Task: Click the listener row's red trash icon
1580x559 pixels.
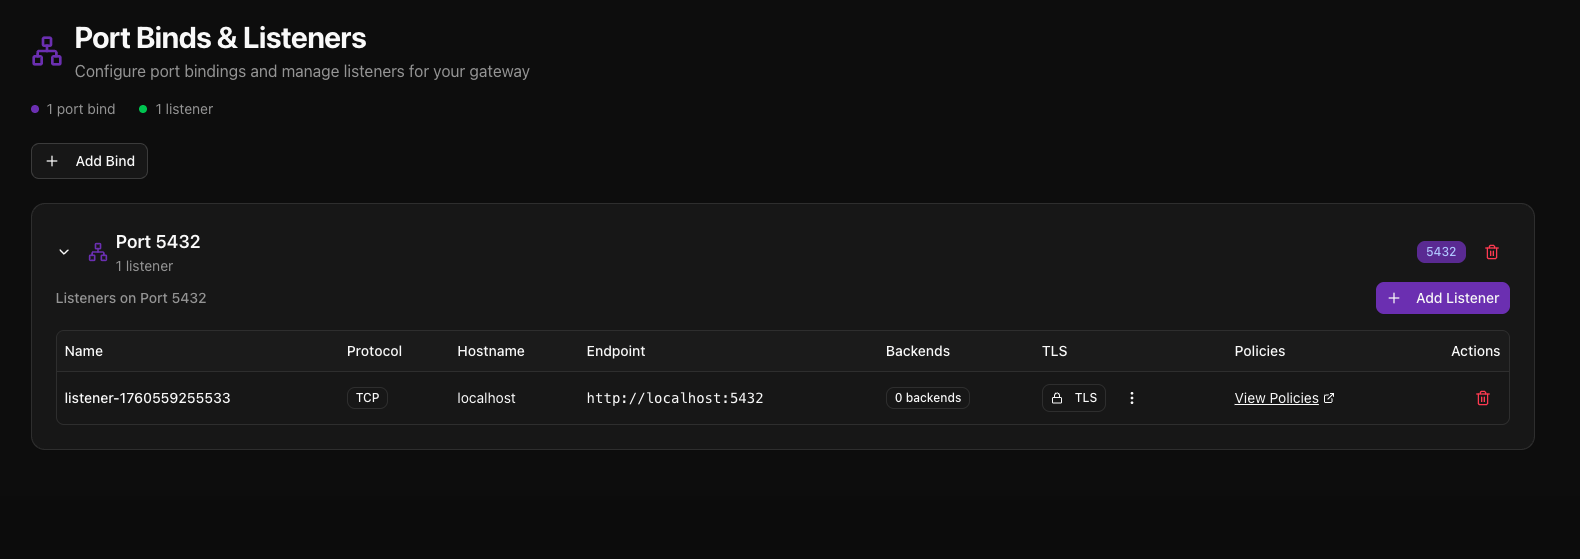Action: 1483,398
